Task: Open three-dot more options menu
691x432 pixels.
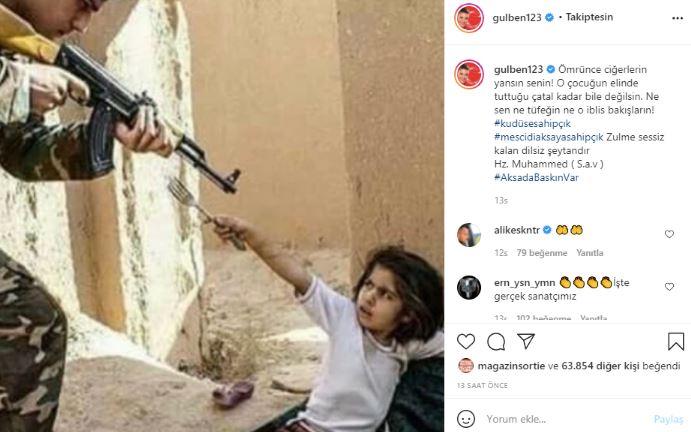Action: (677, 18)
